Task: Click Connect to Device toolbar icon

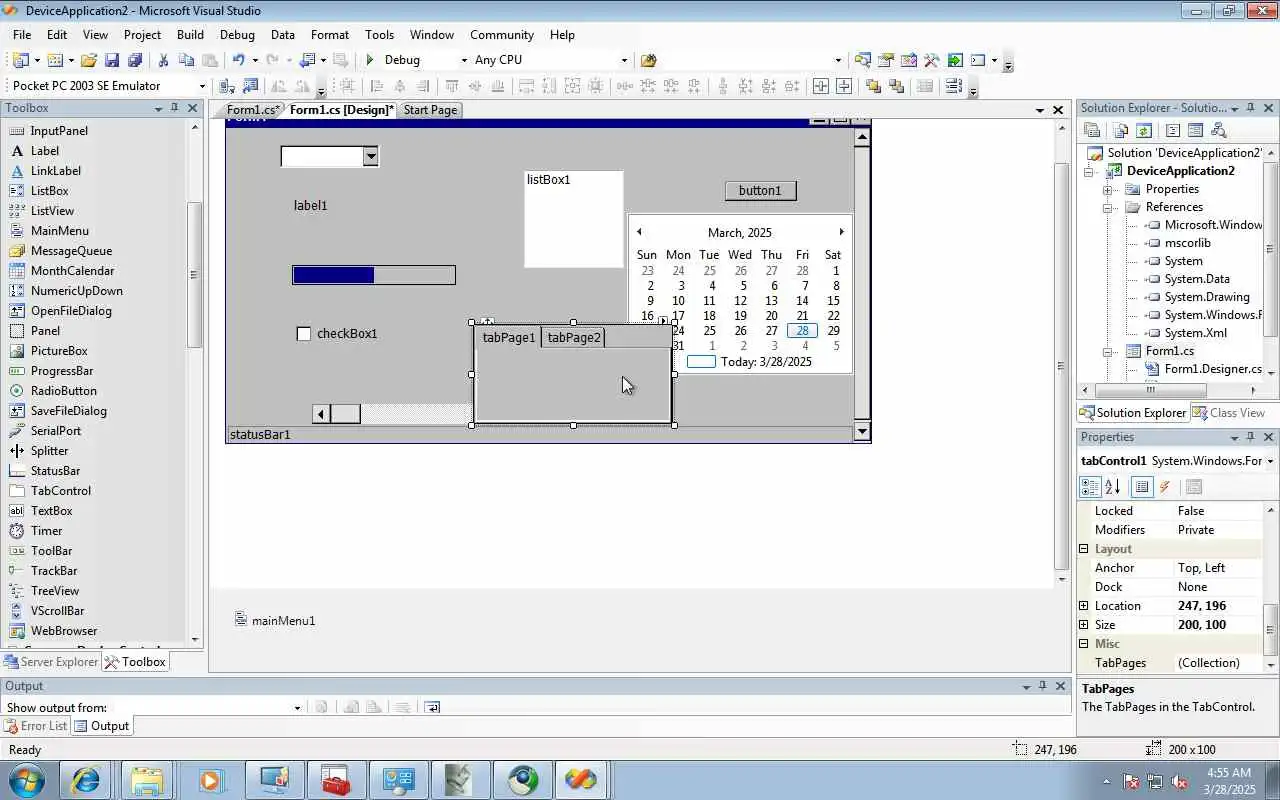Action: (227, 86)
